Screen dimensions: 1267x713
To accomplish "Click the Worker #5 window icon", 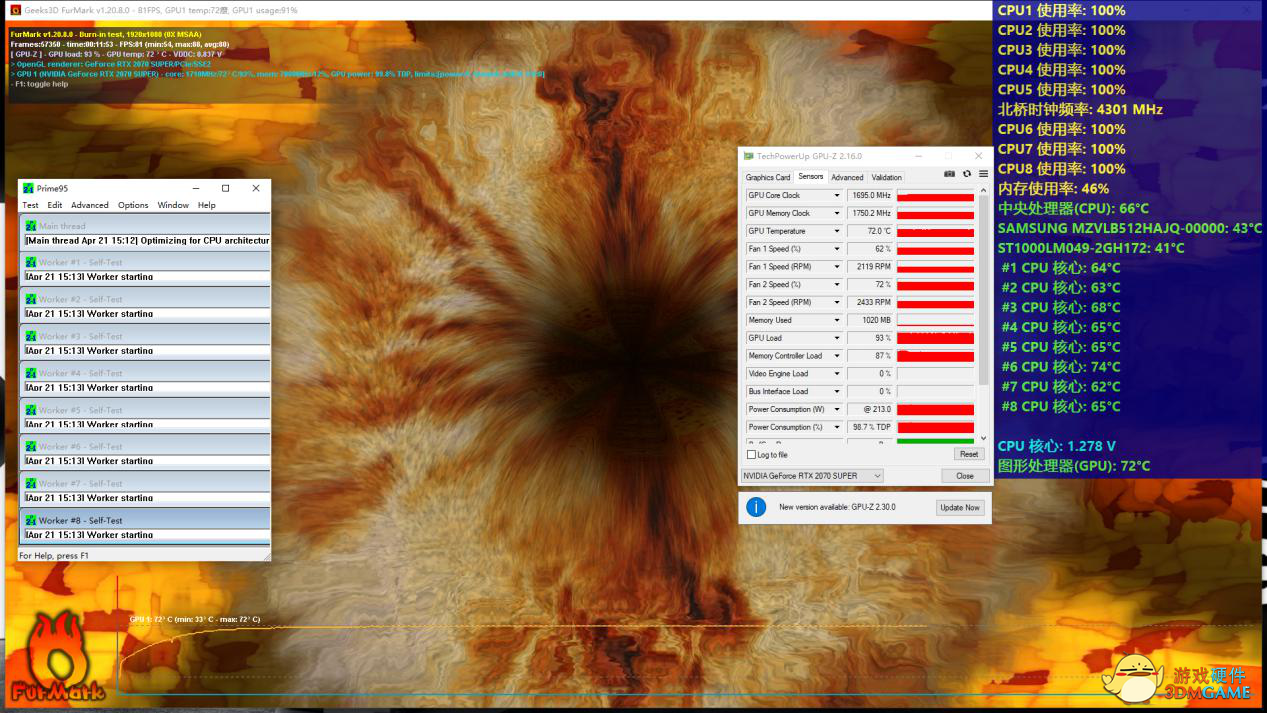I will coord(31,410).
